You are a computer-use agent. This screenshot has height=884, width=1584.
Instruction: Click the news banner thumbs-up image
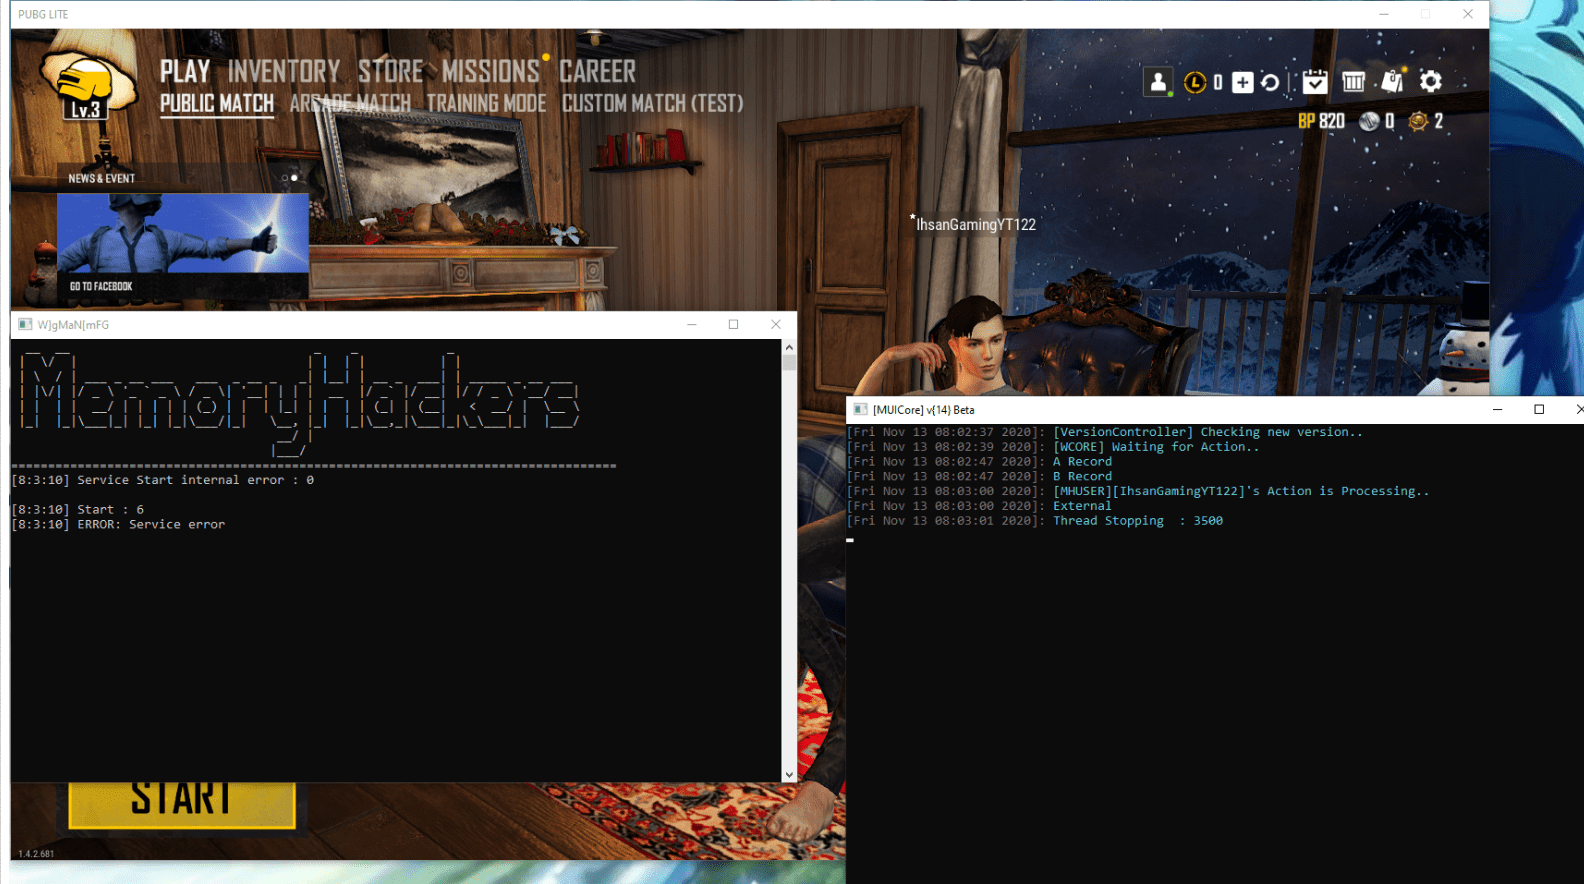[x=183, y=233]
